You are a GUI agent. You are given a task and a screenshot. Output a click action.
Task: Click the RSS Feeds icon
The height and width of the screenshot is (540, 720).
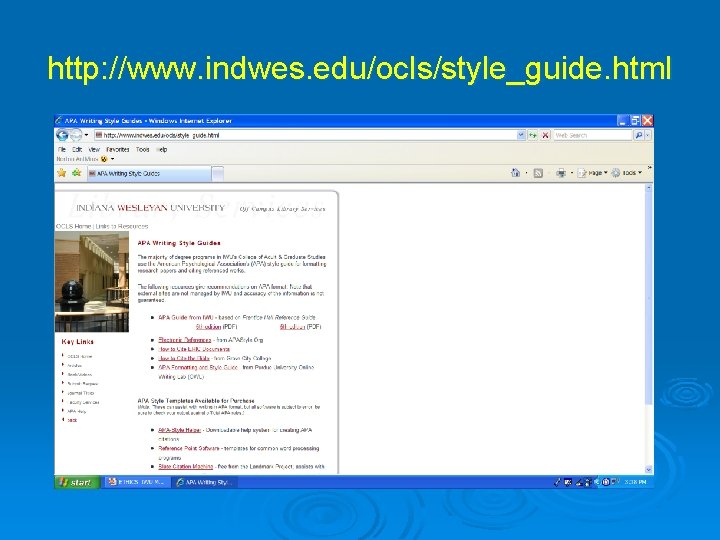point(538,173)
